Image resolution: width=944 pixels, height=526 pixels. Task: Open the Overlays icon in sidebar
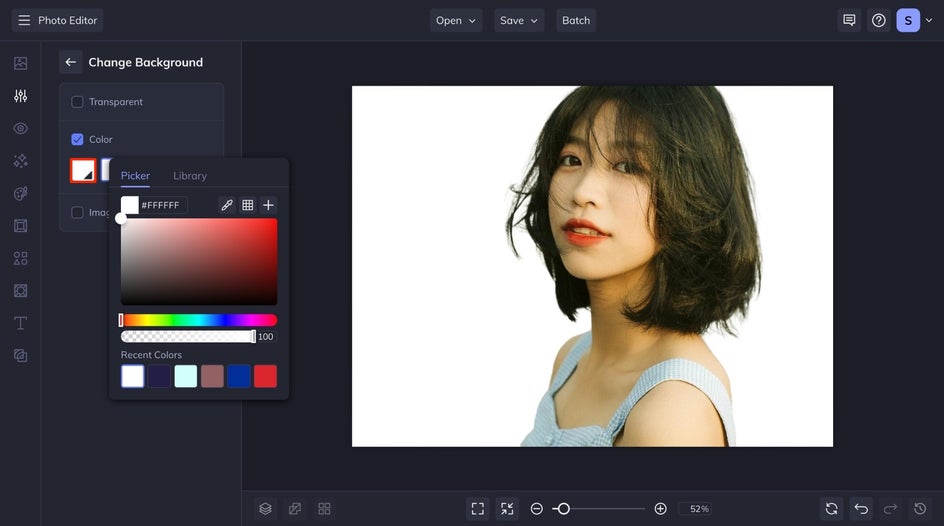tap(20, 291)
